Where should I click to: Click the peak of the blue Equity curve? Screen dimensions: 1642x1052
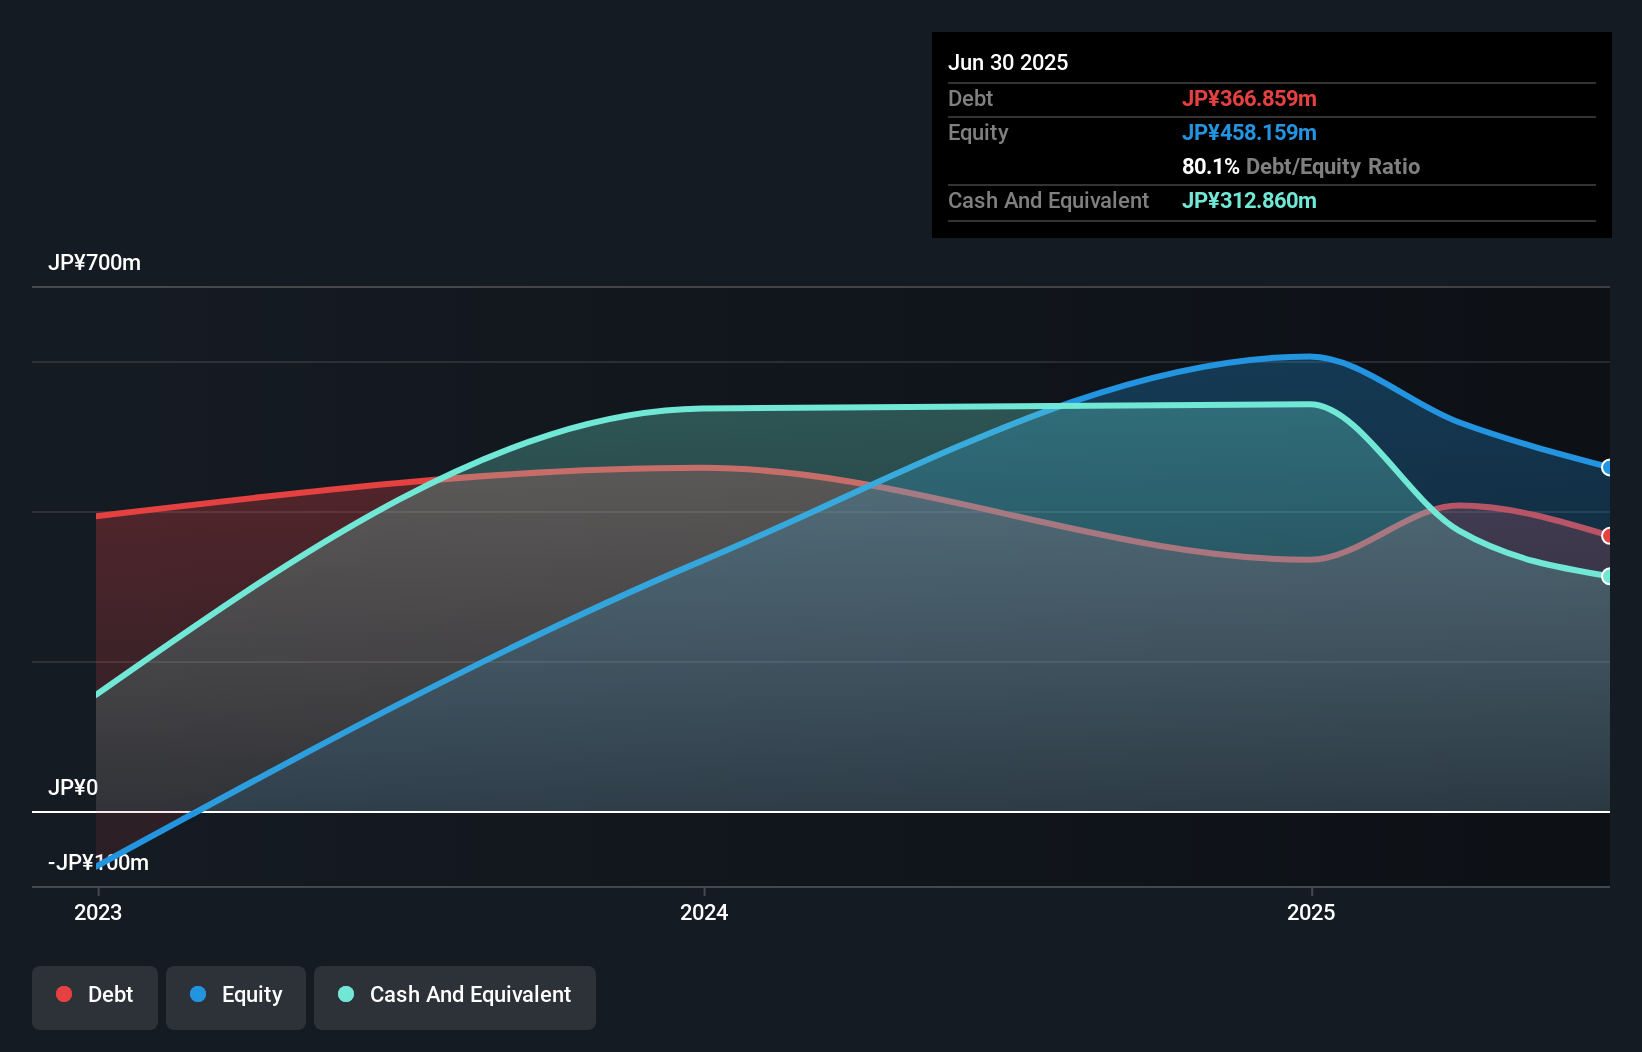click(1303, 357)
